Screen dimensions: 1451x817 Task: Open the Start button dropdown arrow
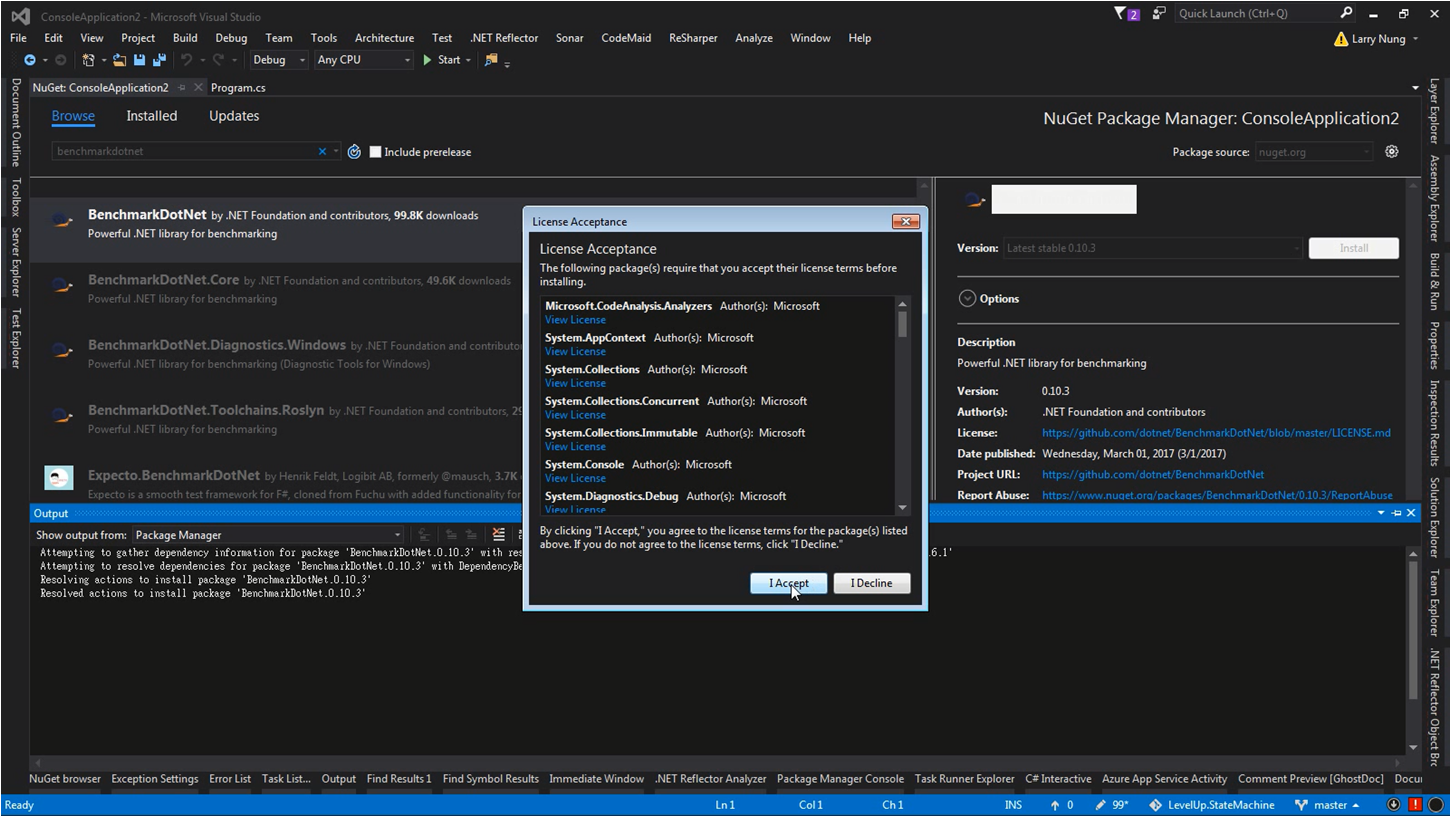[x=470, y=60]
